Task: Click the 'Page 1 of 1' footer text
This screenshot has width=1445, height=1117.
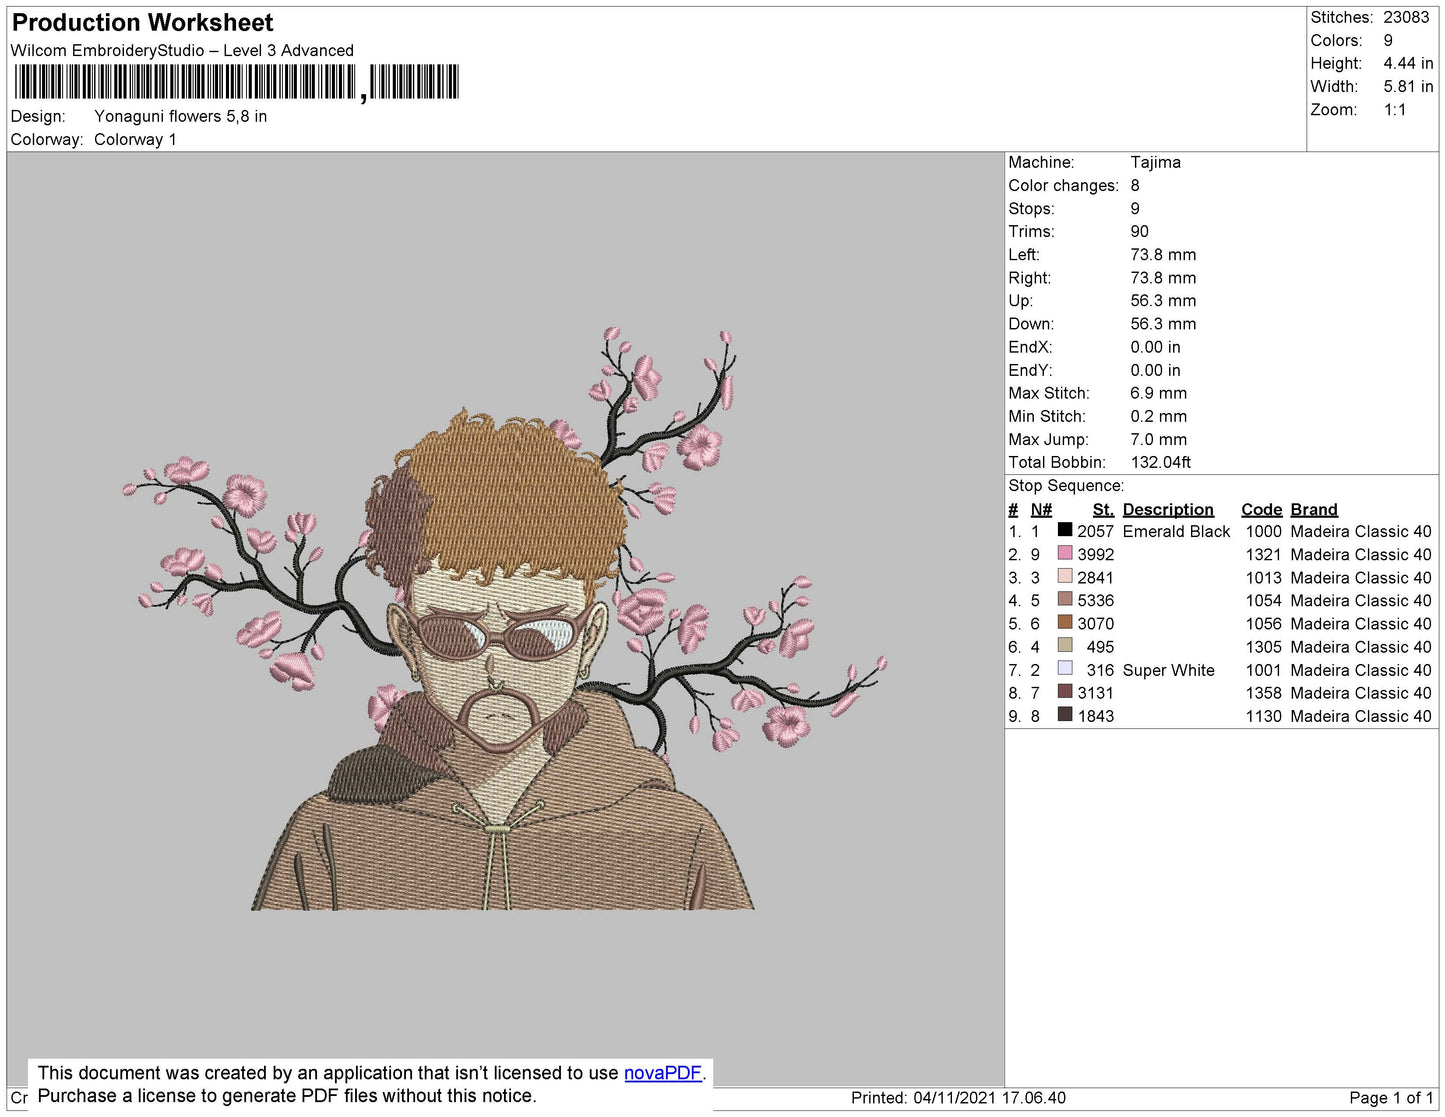Action: 1391,1097
